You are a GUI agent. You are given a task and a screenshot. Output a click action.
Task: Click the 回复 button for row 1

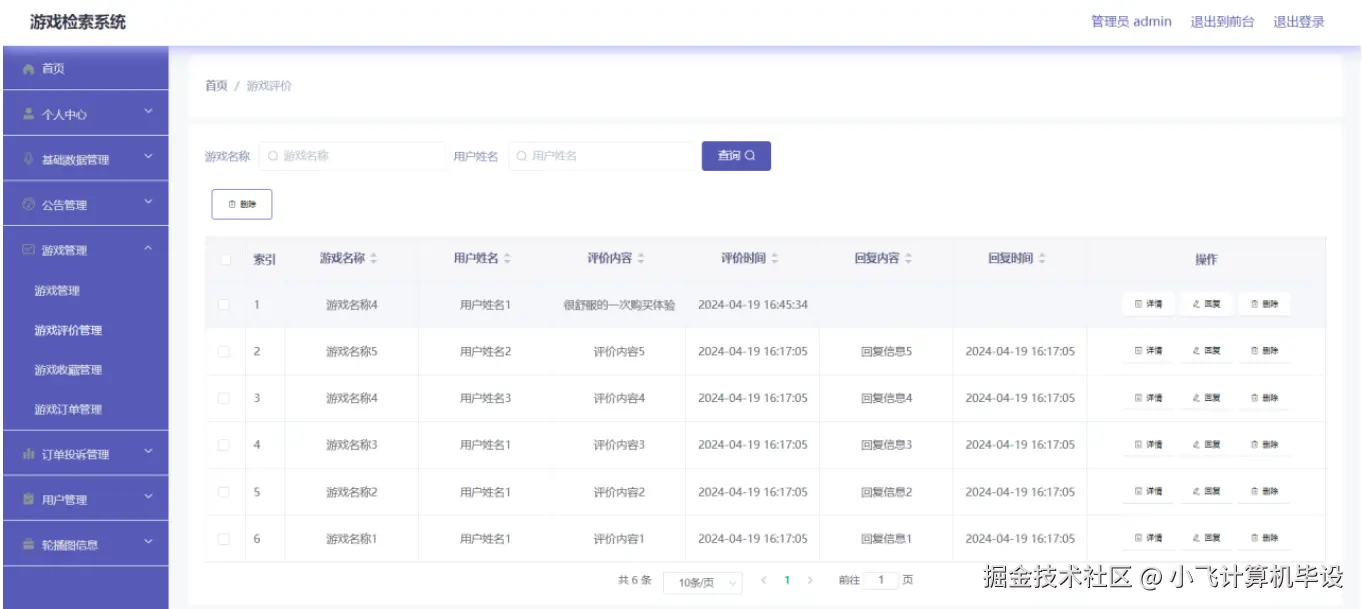(1207, 304)
